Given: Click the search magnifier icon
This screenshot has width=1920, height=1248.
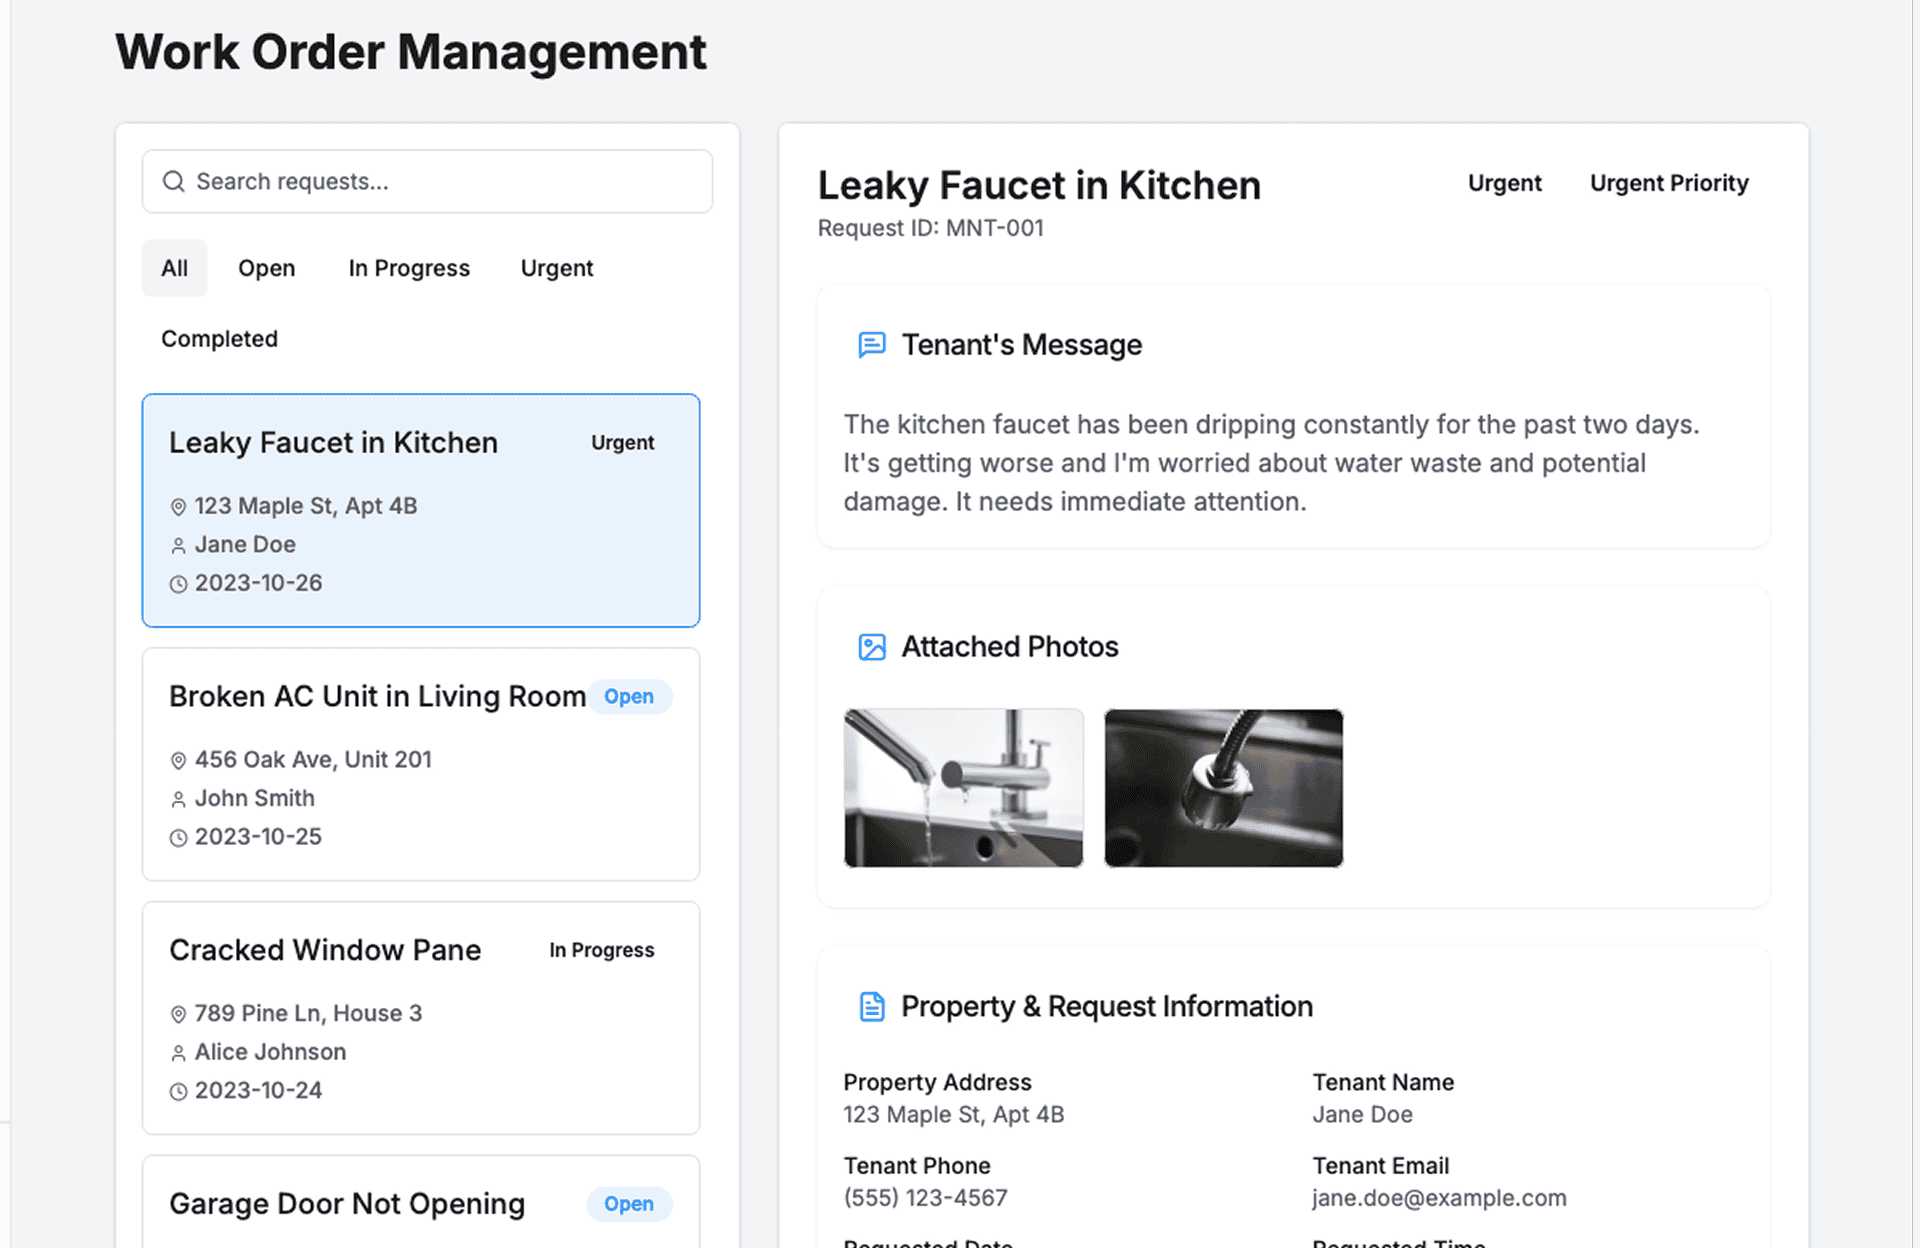Looking at the screenshot, I should click(x=174, y=181).
